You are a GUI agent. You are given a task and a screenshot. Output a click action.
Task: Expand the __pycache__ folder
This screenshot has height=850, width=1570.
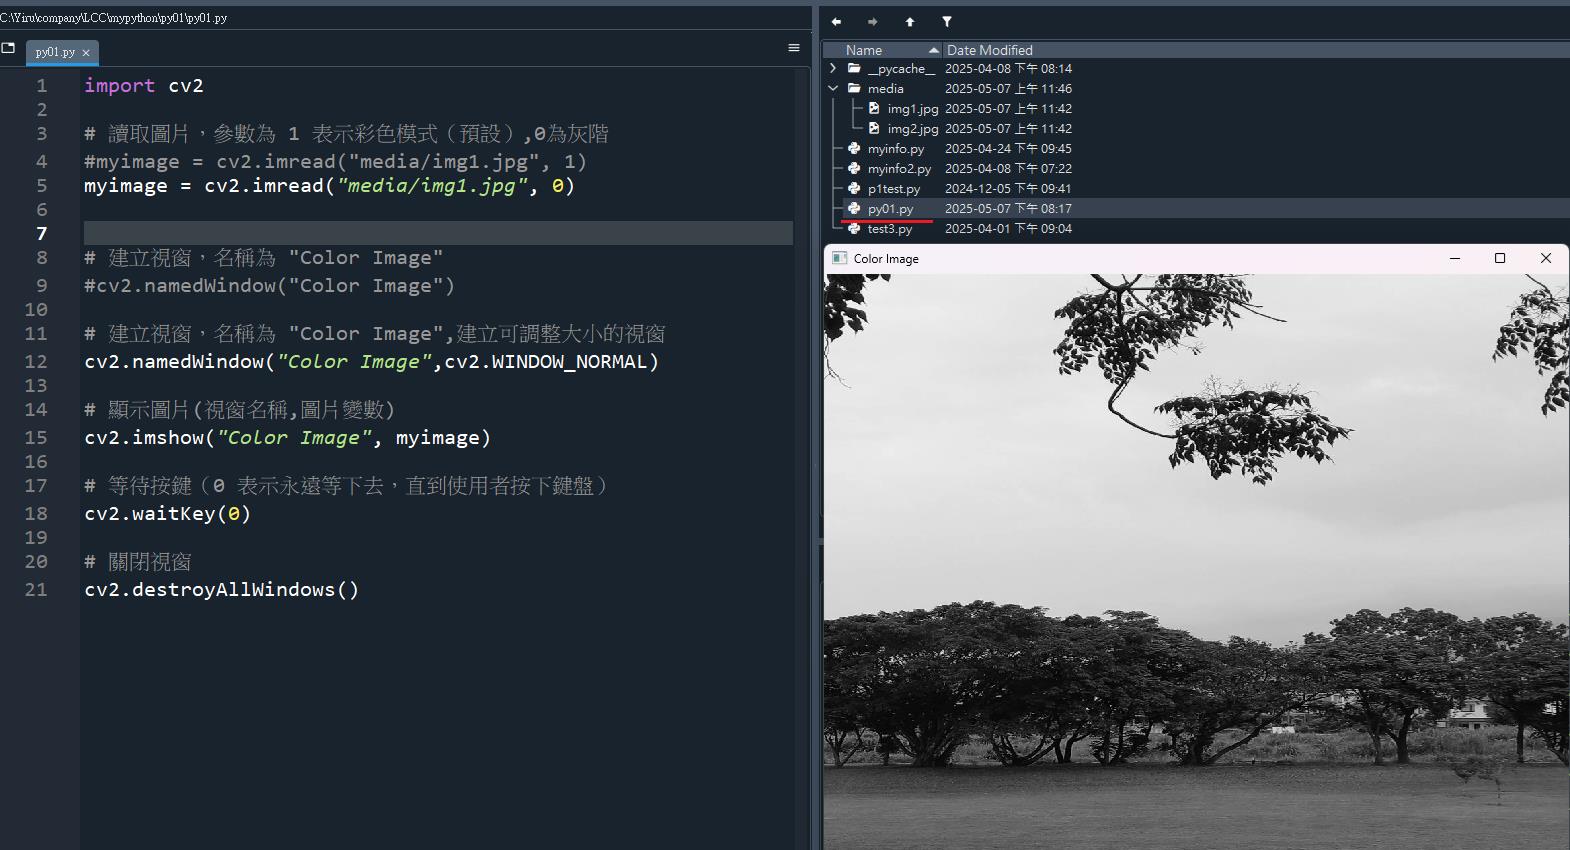[833, 68]
